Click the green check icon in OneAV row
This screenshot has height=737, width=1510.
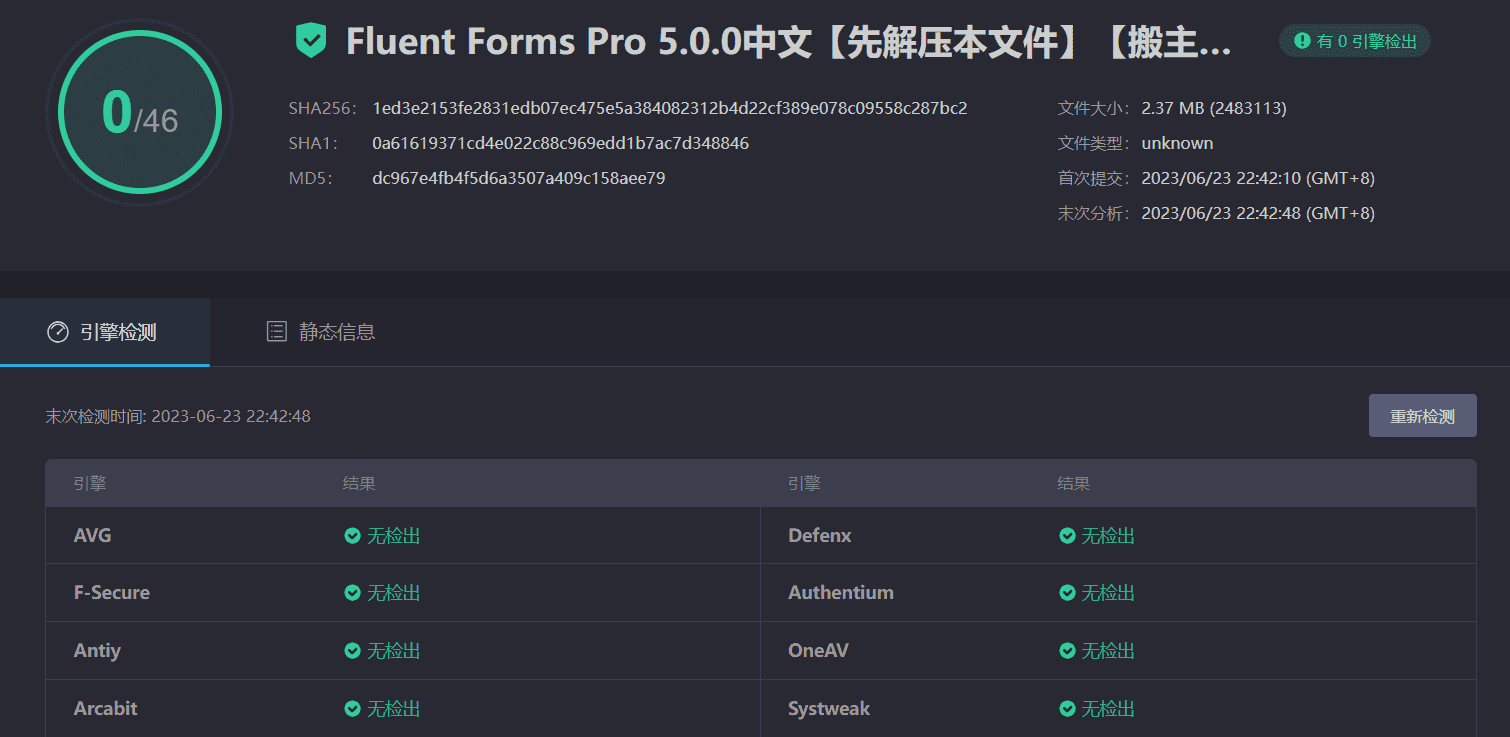pos(1067,651)
